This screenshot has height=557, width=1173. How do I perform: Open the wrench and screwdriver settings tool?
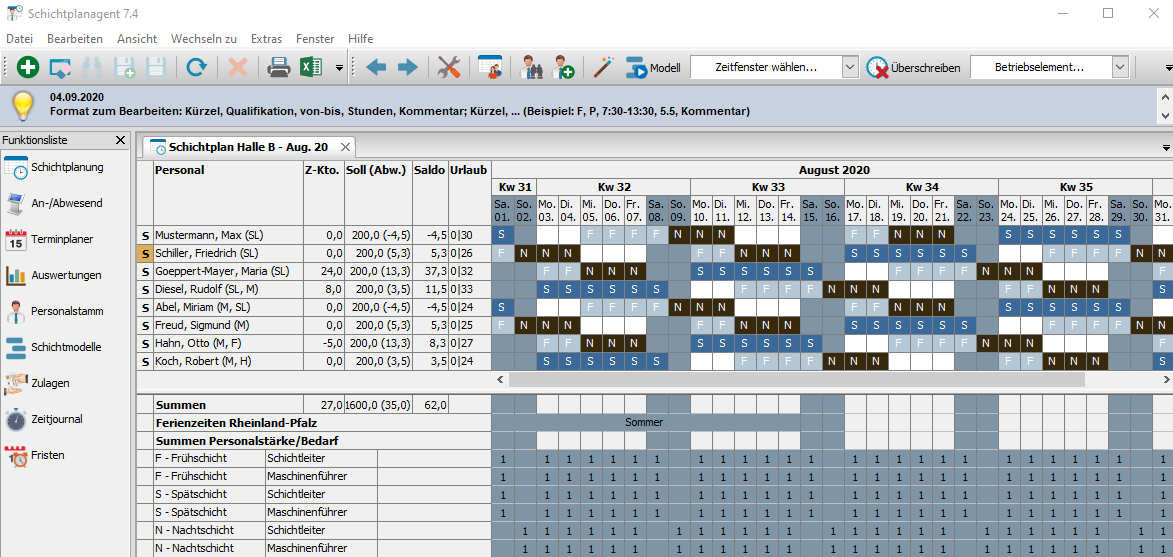click(449, 67)
